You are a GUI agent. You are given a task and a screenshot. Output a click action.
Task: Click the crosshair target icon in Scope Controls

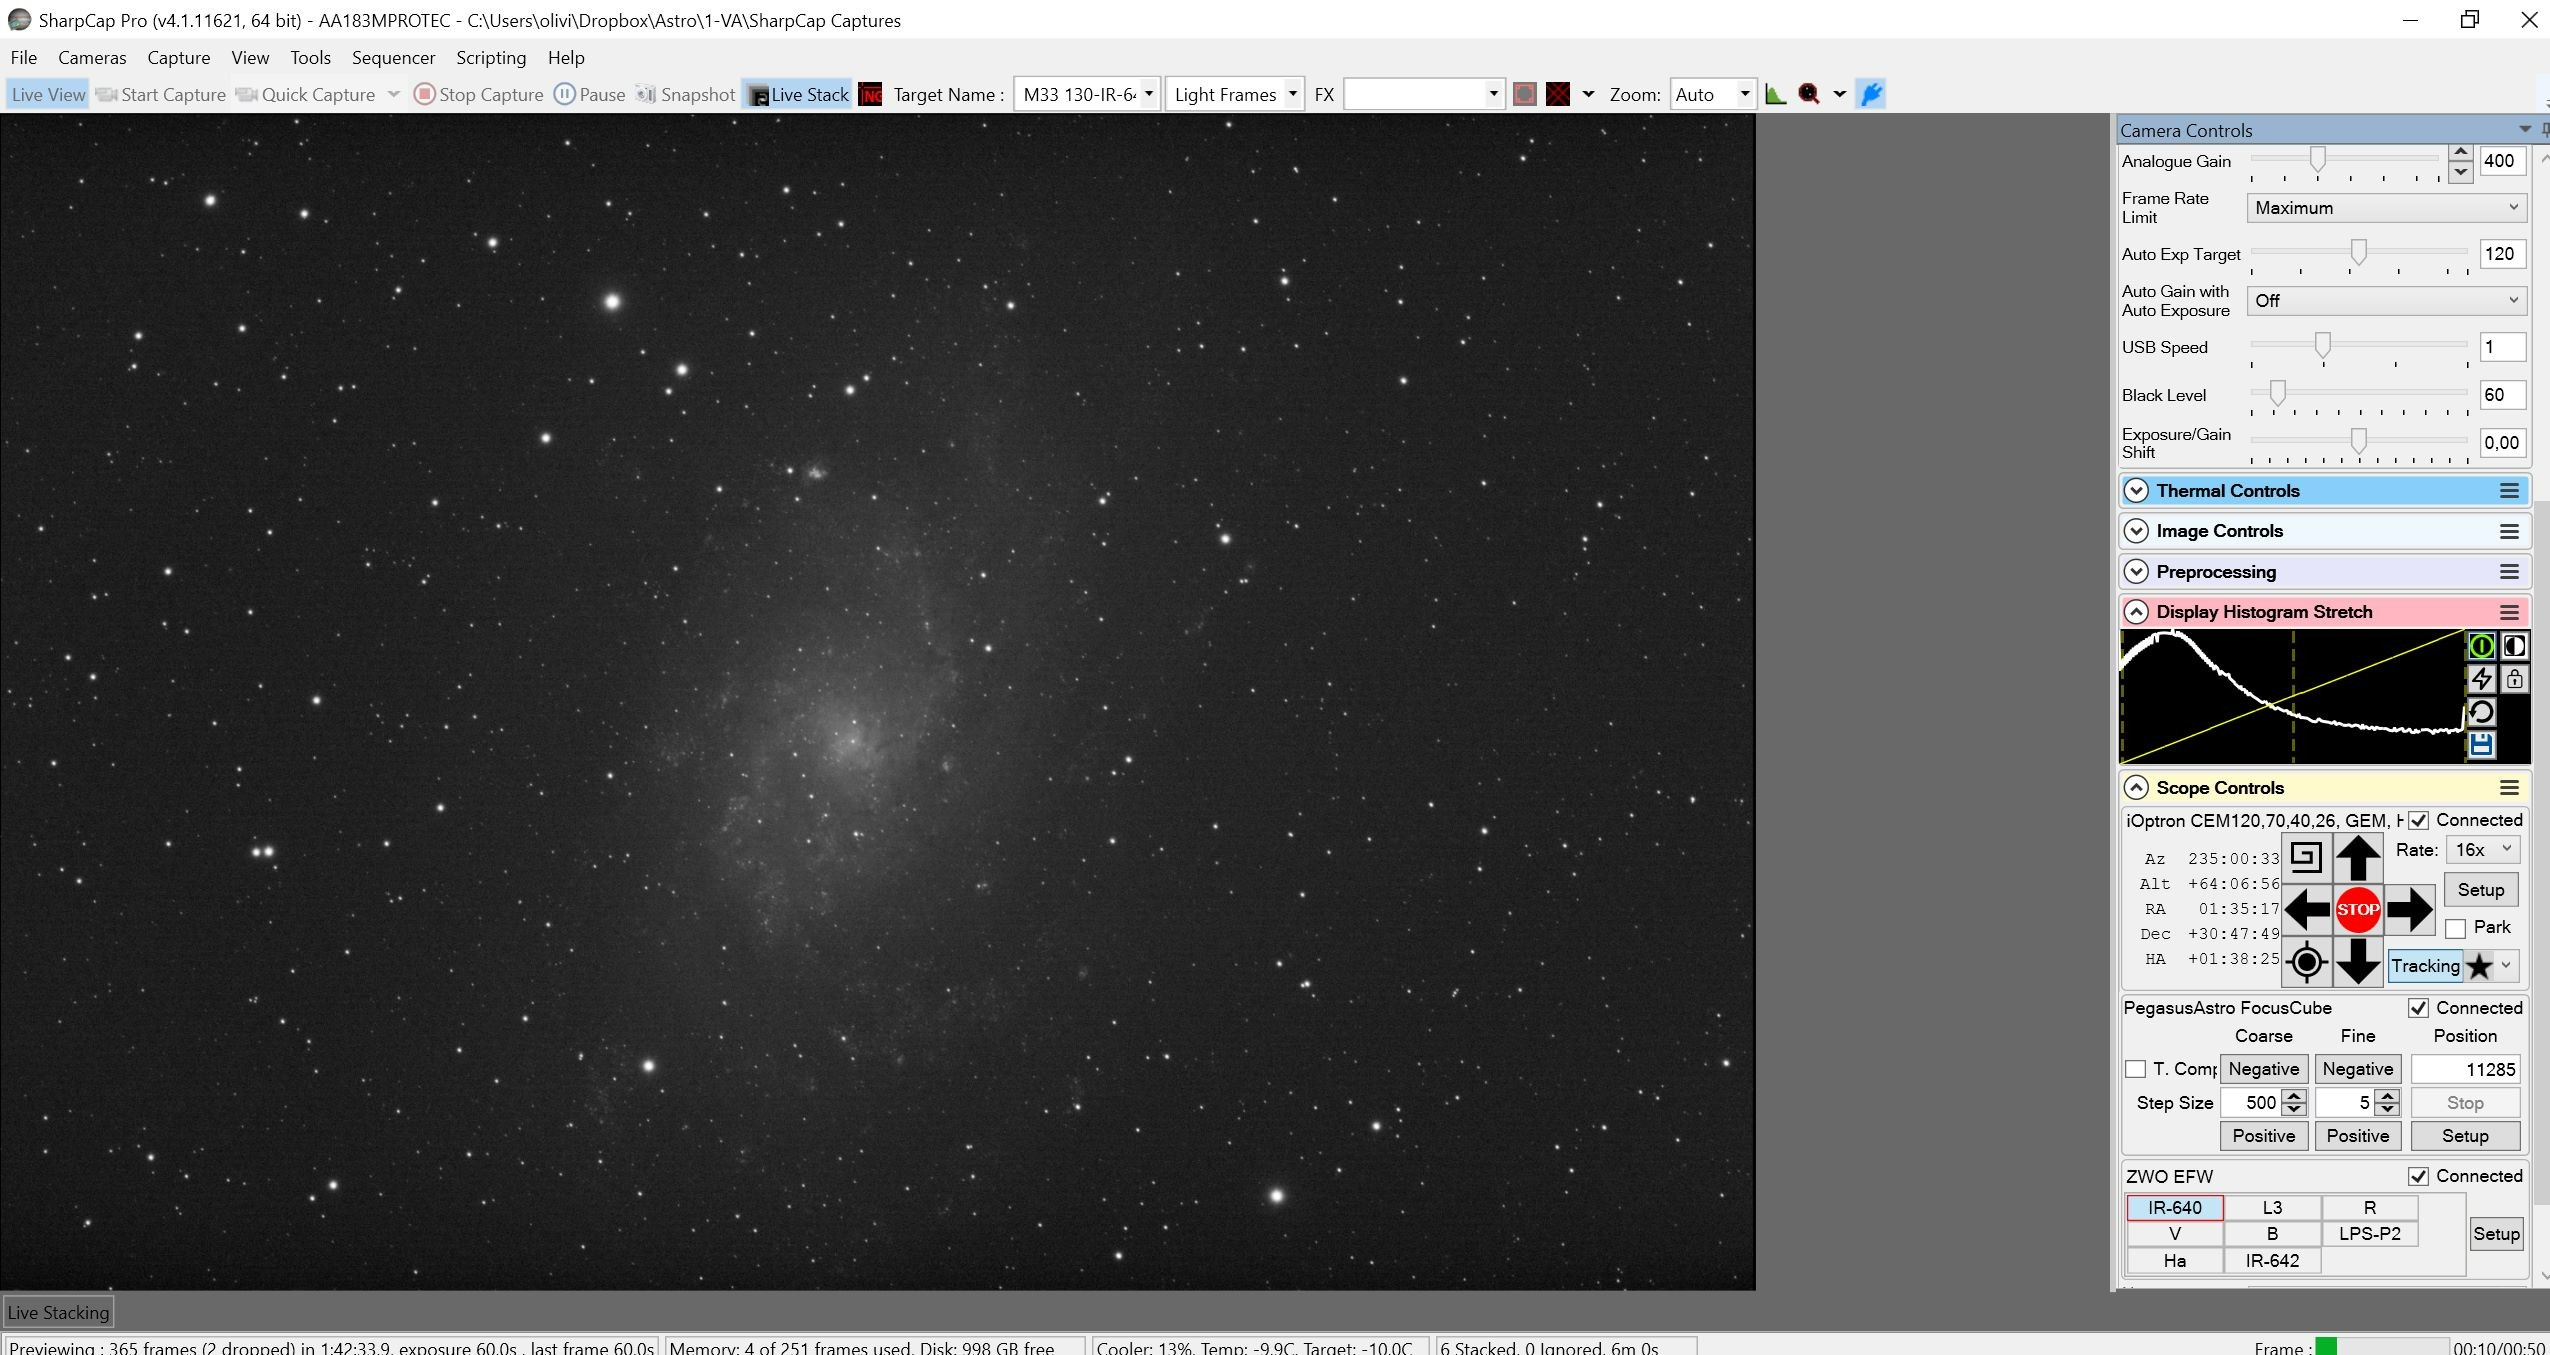pyautogui.click(x=2307, y=962)
